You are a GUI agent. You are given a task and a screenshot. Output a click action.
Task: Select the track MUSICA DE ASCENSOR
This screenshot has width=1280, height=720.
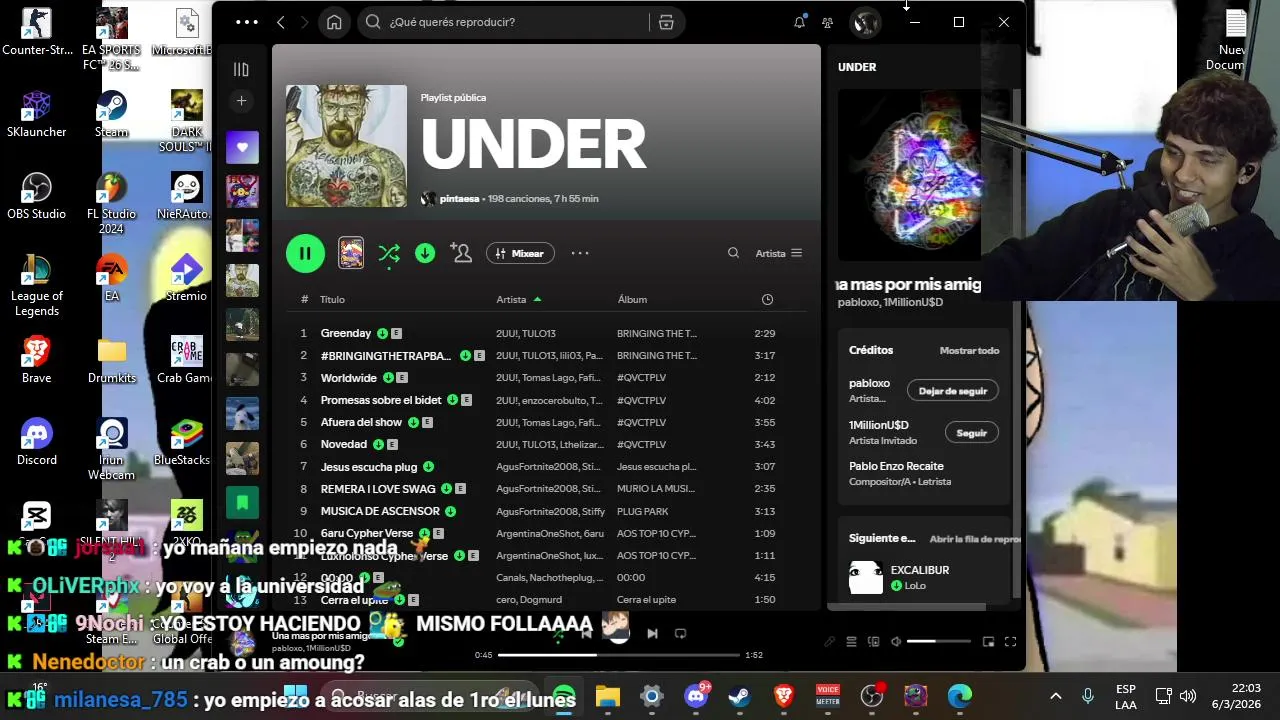point(380,511)
